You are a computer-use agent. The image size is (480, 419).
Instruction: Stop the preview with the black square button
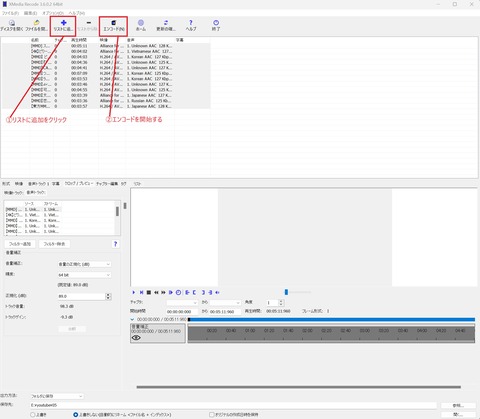(149, 292)
